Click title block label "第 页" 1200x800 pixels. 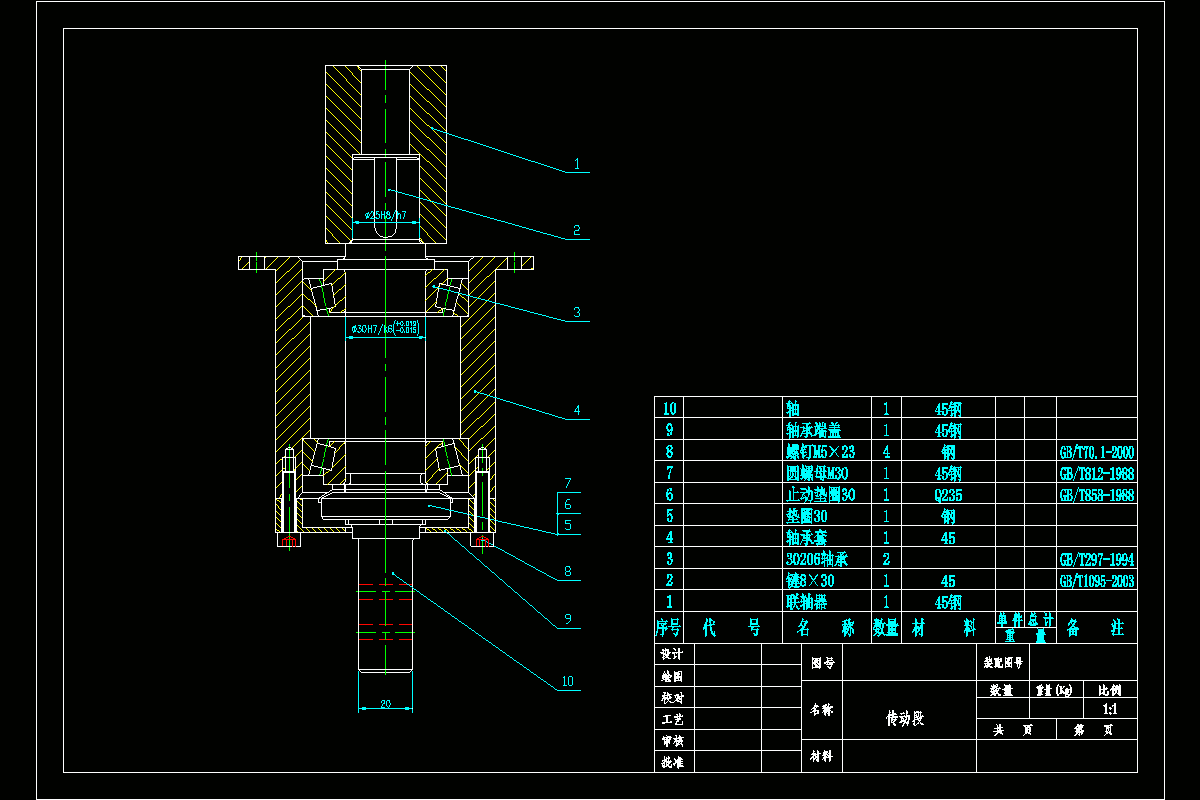1093,730
